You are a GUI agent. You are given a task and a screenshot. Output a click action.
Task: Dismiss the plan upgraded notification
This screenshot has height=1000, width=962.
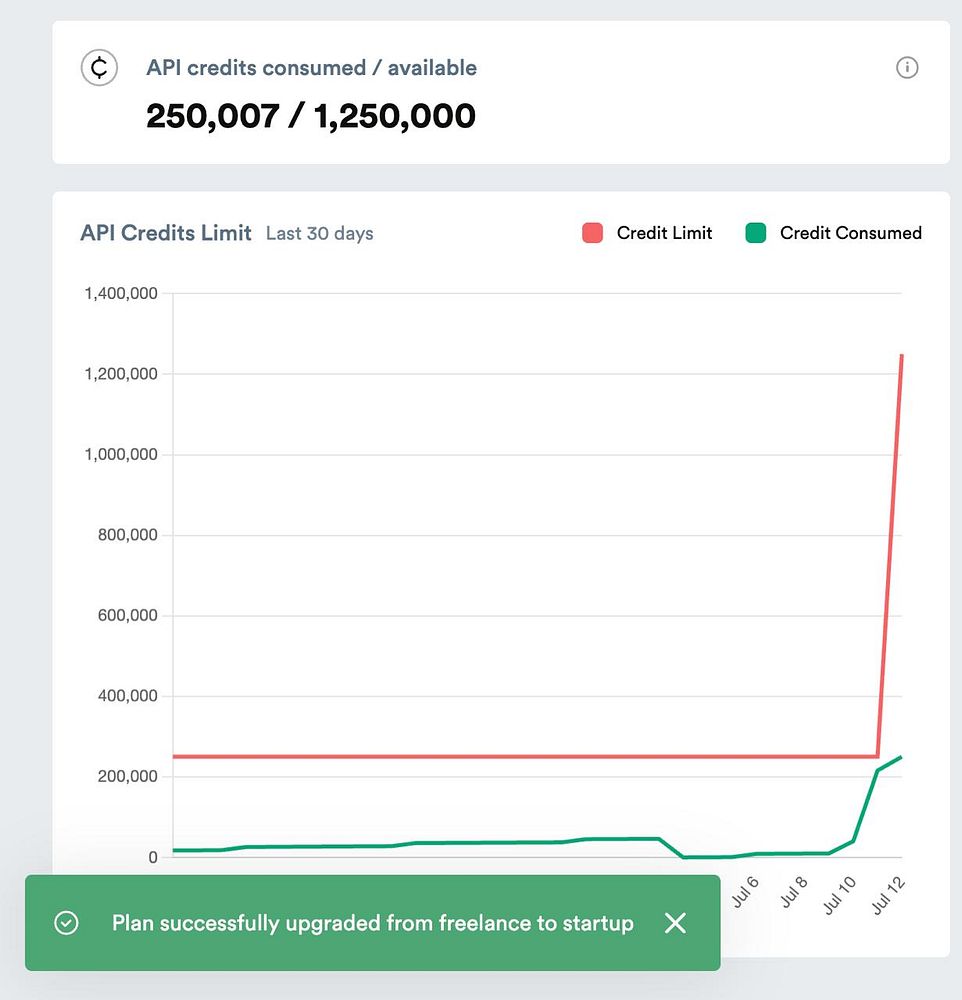coord(675,923)
